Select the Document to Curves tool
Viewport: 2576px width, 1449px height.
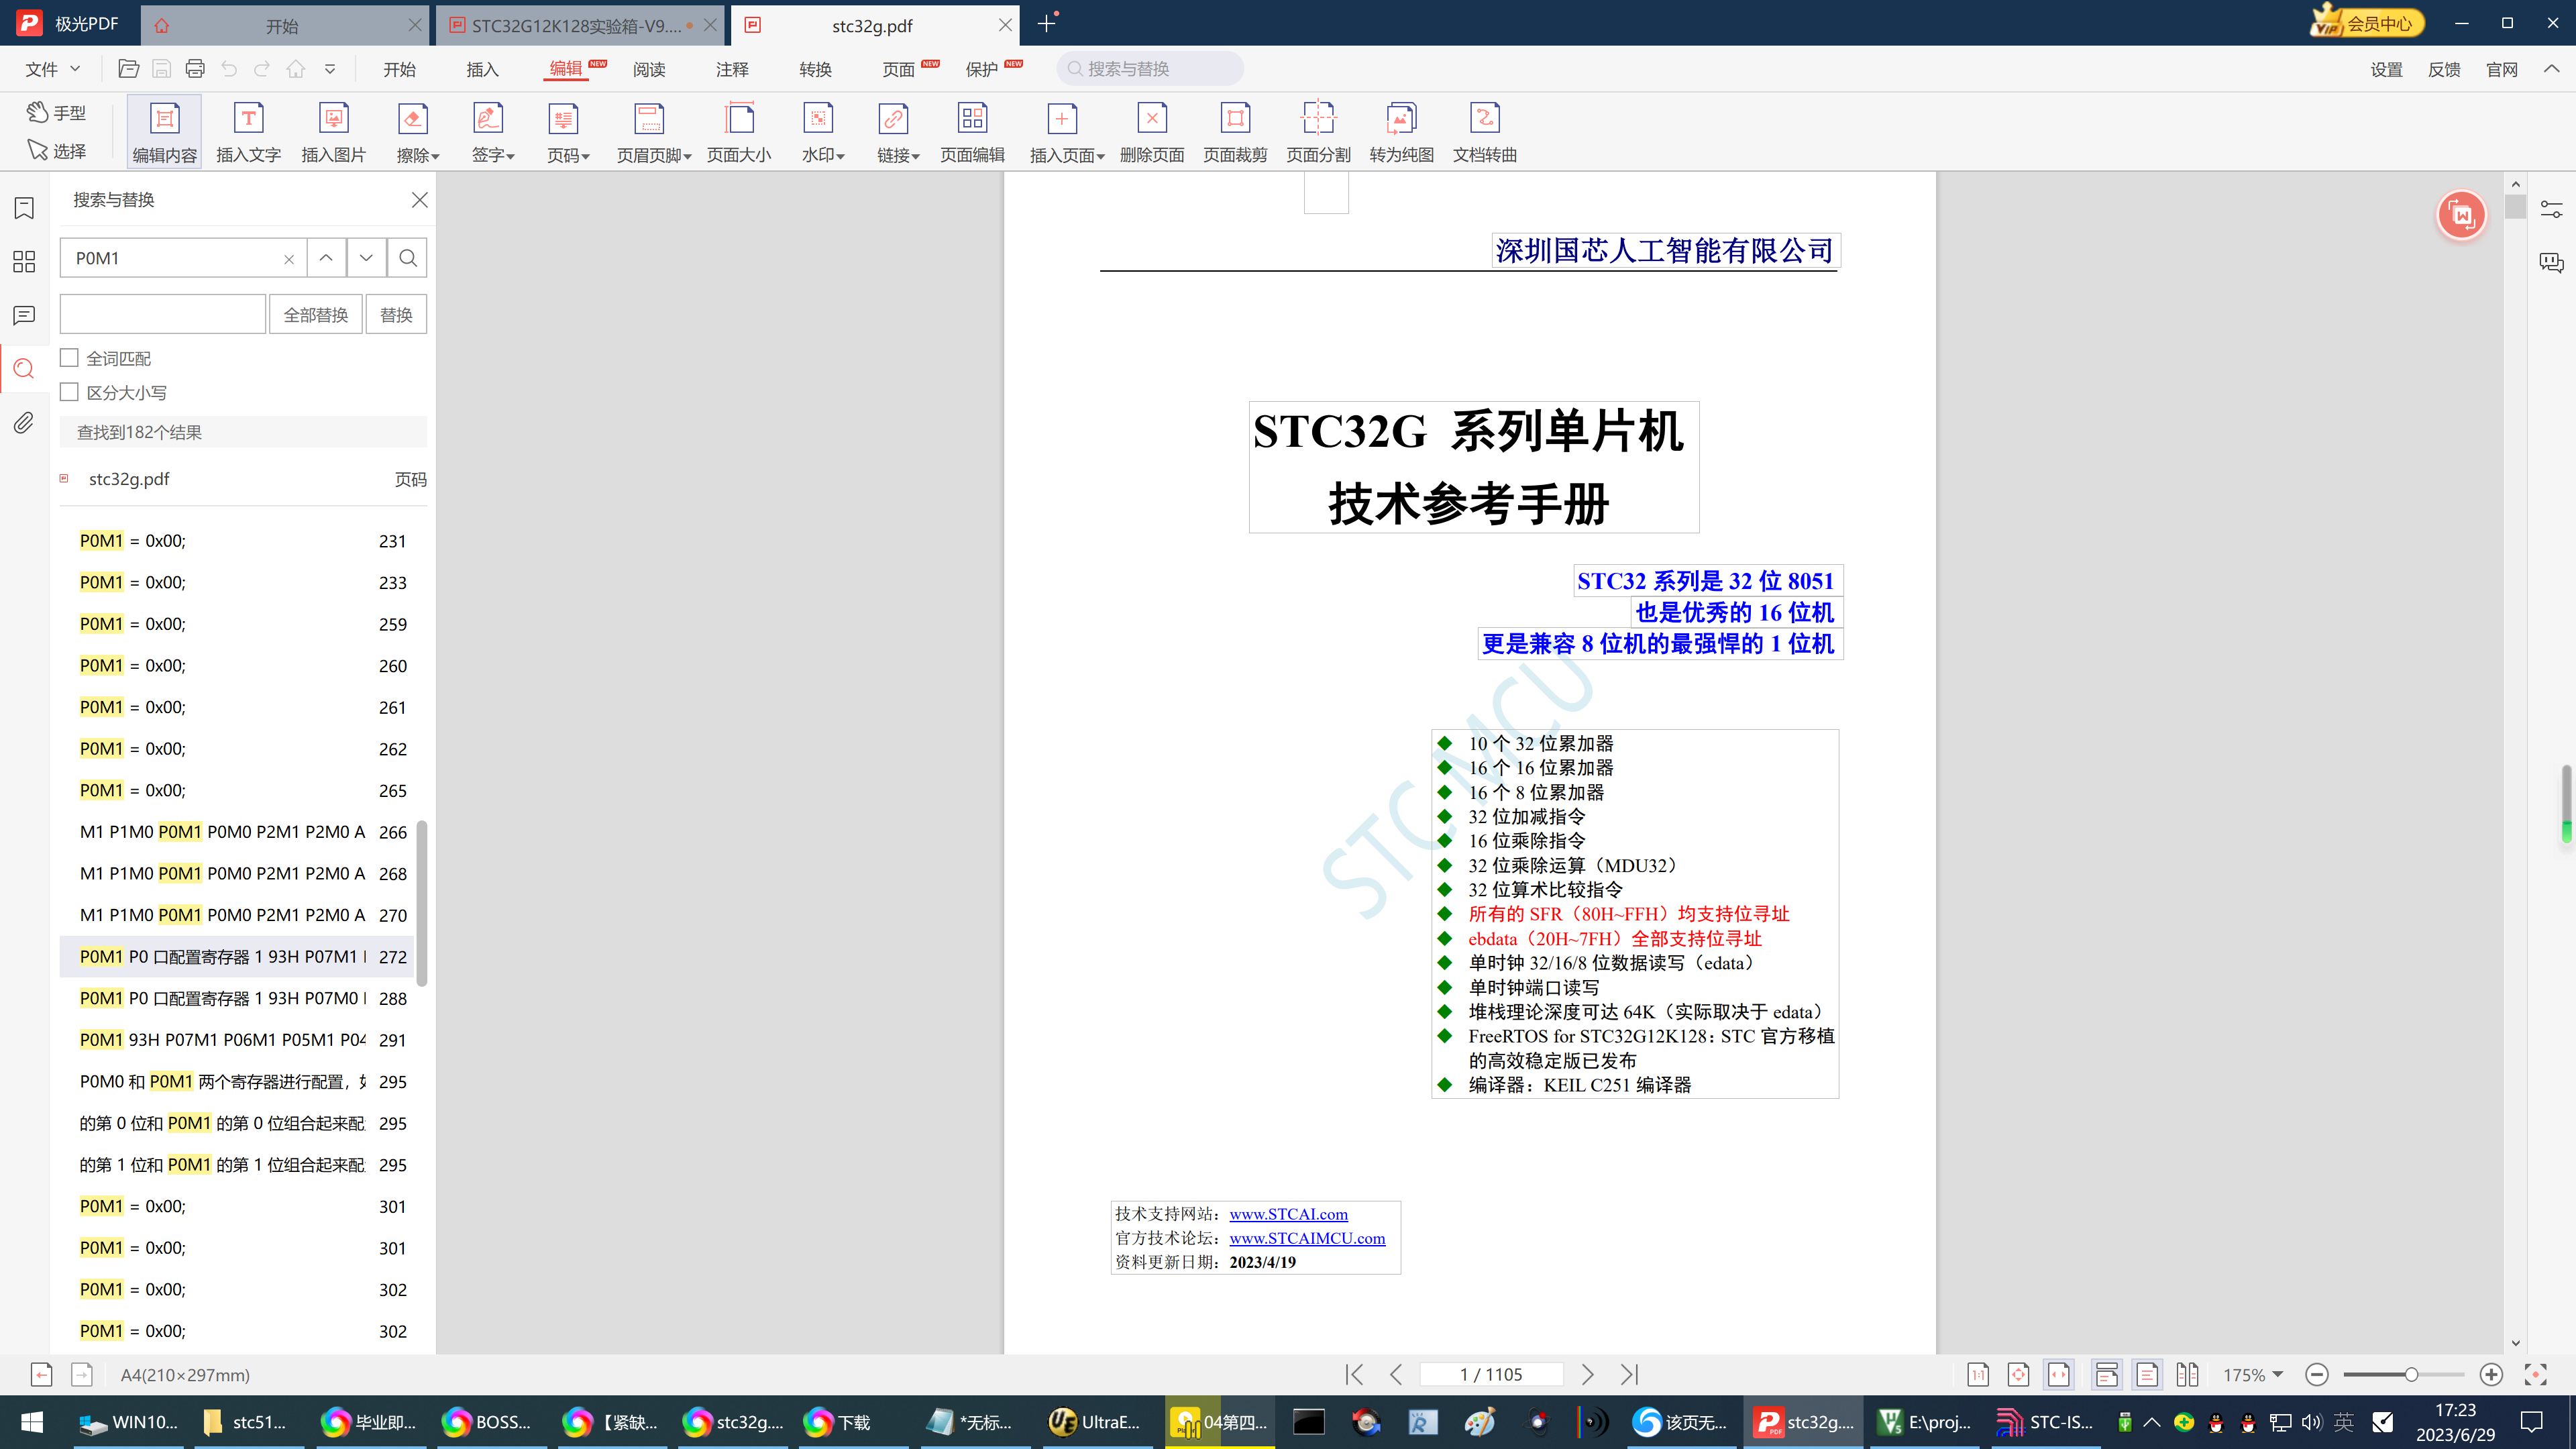pyautogui.click(x=1485, y=131)
